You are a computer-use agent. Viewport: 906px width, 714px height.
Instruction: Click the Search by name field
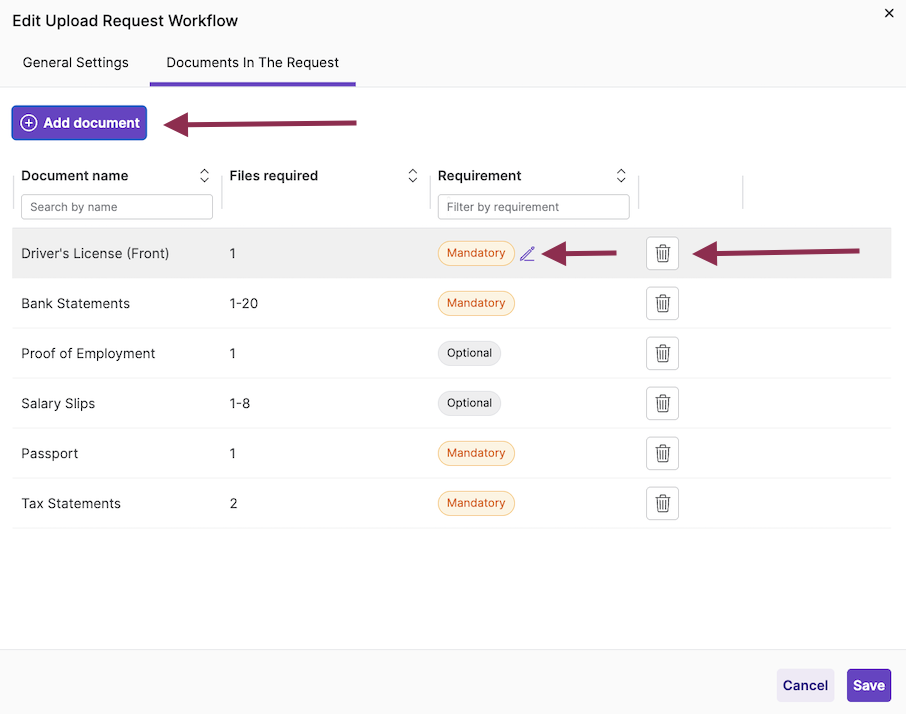[116, 206]
